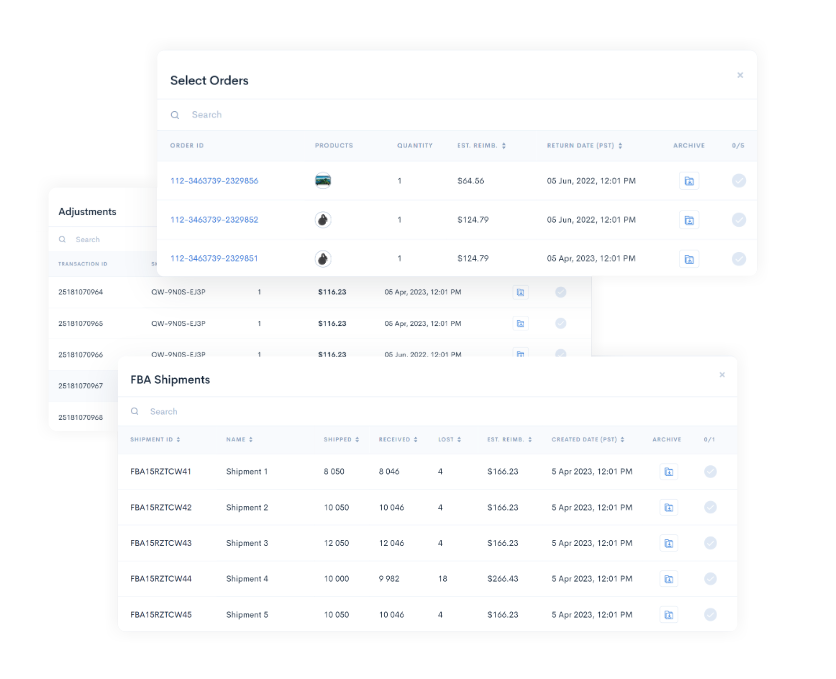
Task: Archive Shipment 1 with the folder icon
Action: 668,471
